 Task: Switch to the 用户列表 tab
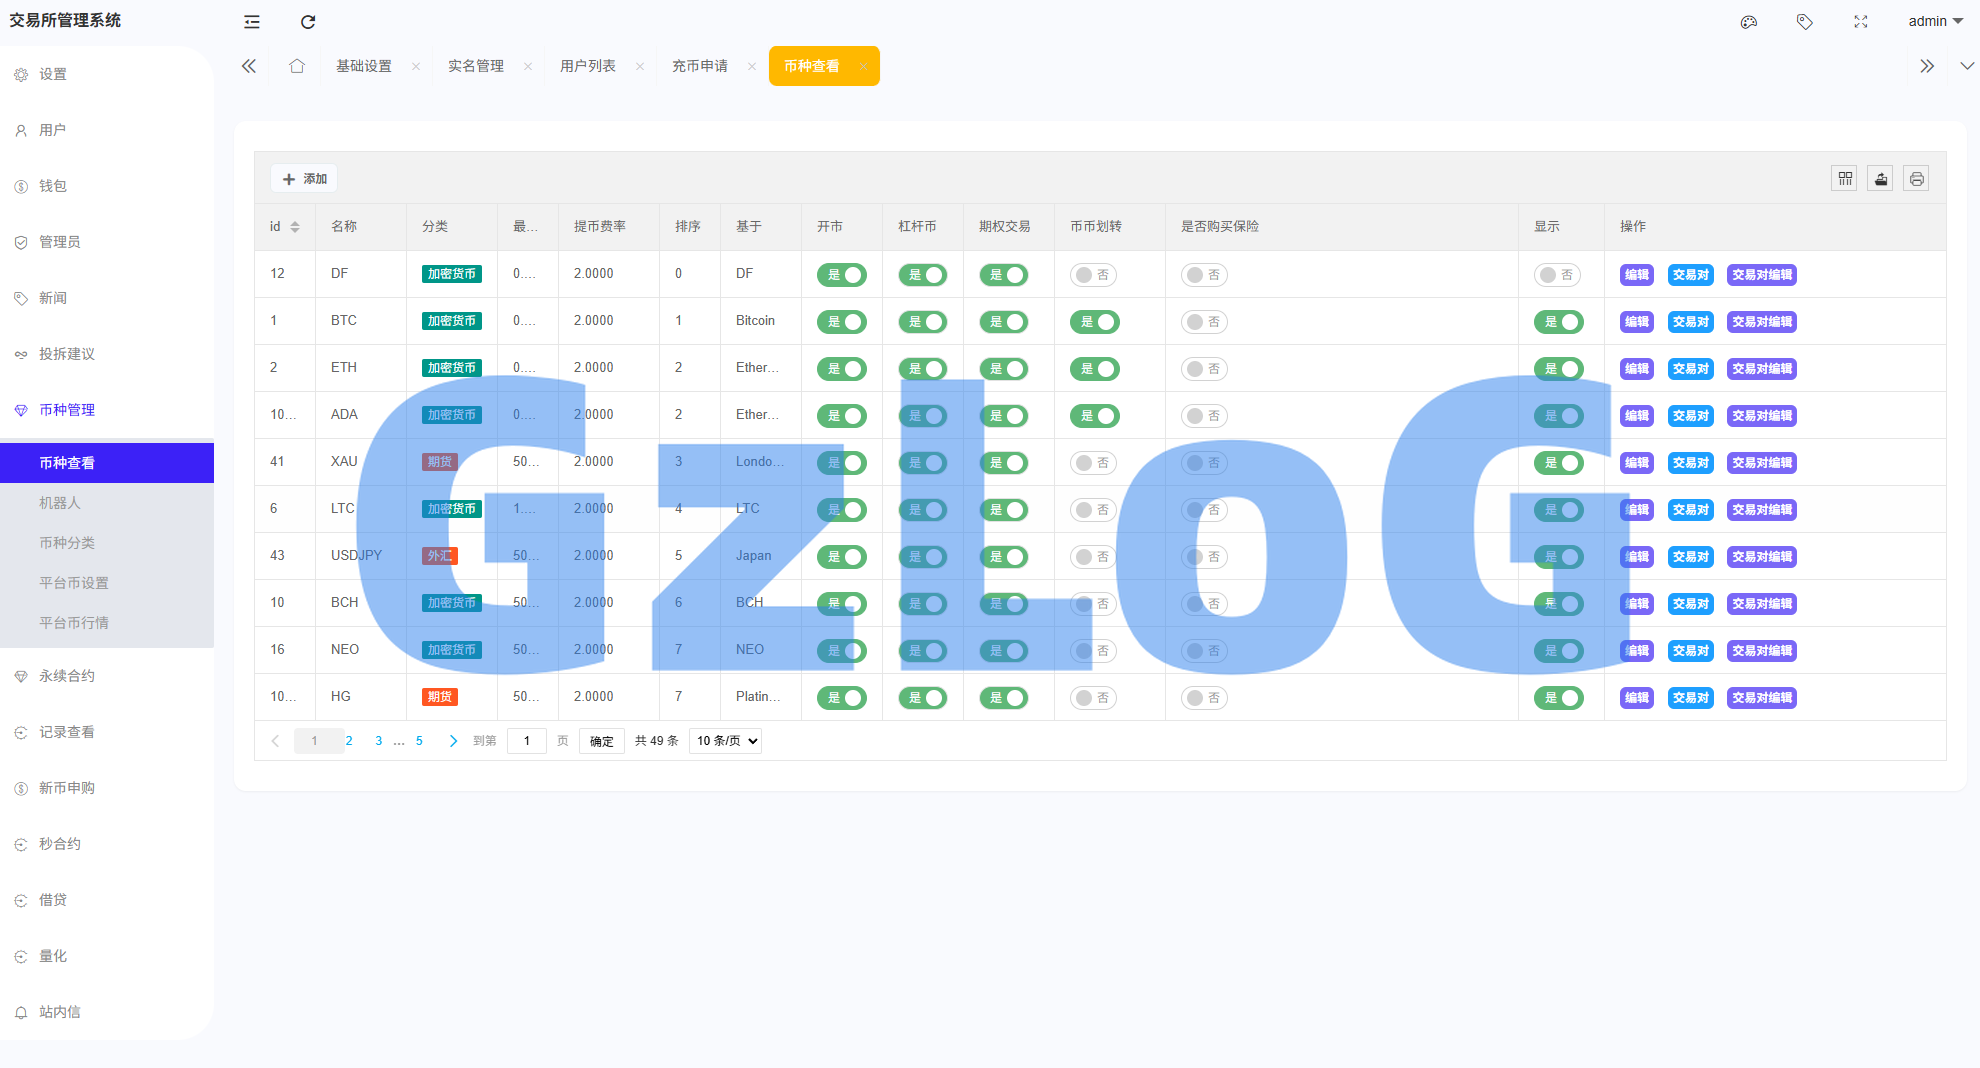[587, 65]
